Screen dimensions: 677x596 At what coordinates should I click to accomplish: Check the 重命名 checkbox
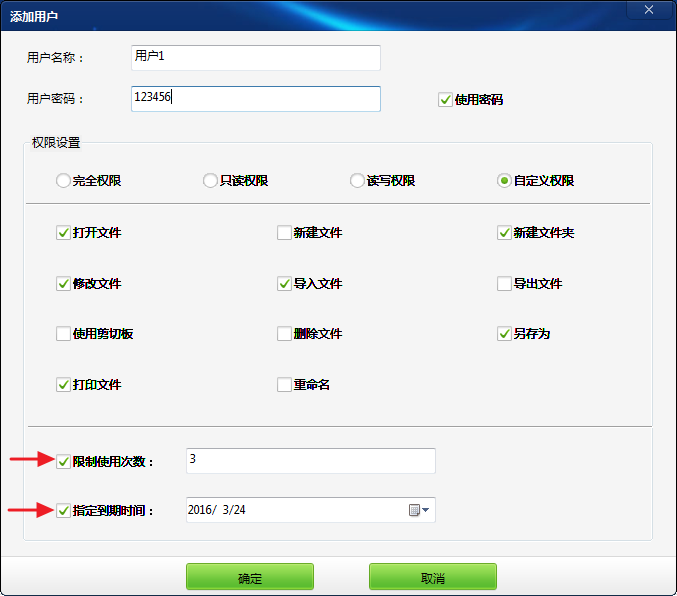284,385
